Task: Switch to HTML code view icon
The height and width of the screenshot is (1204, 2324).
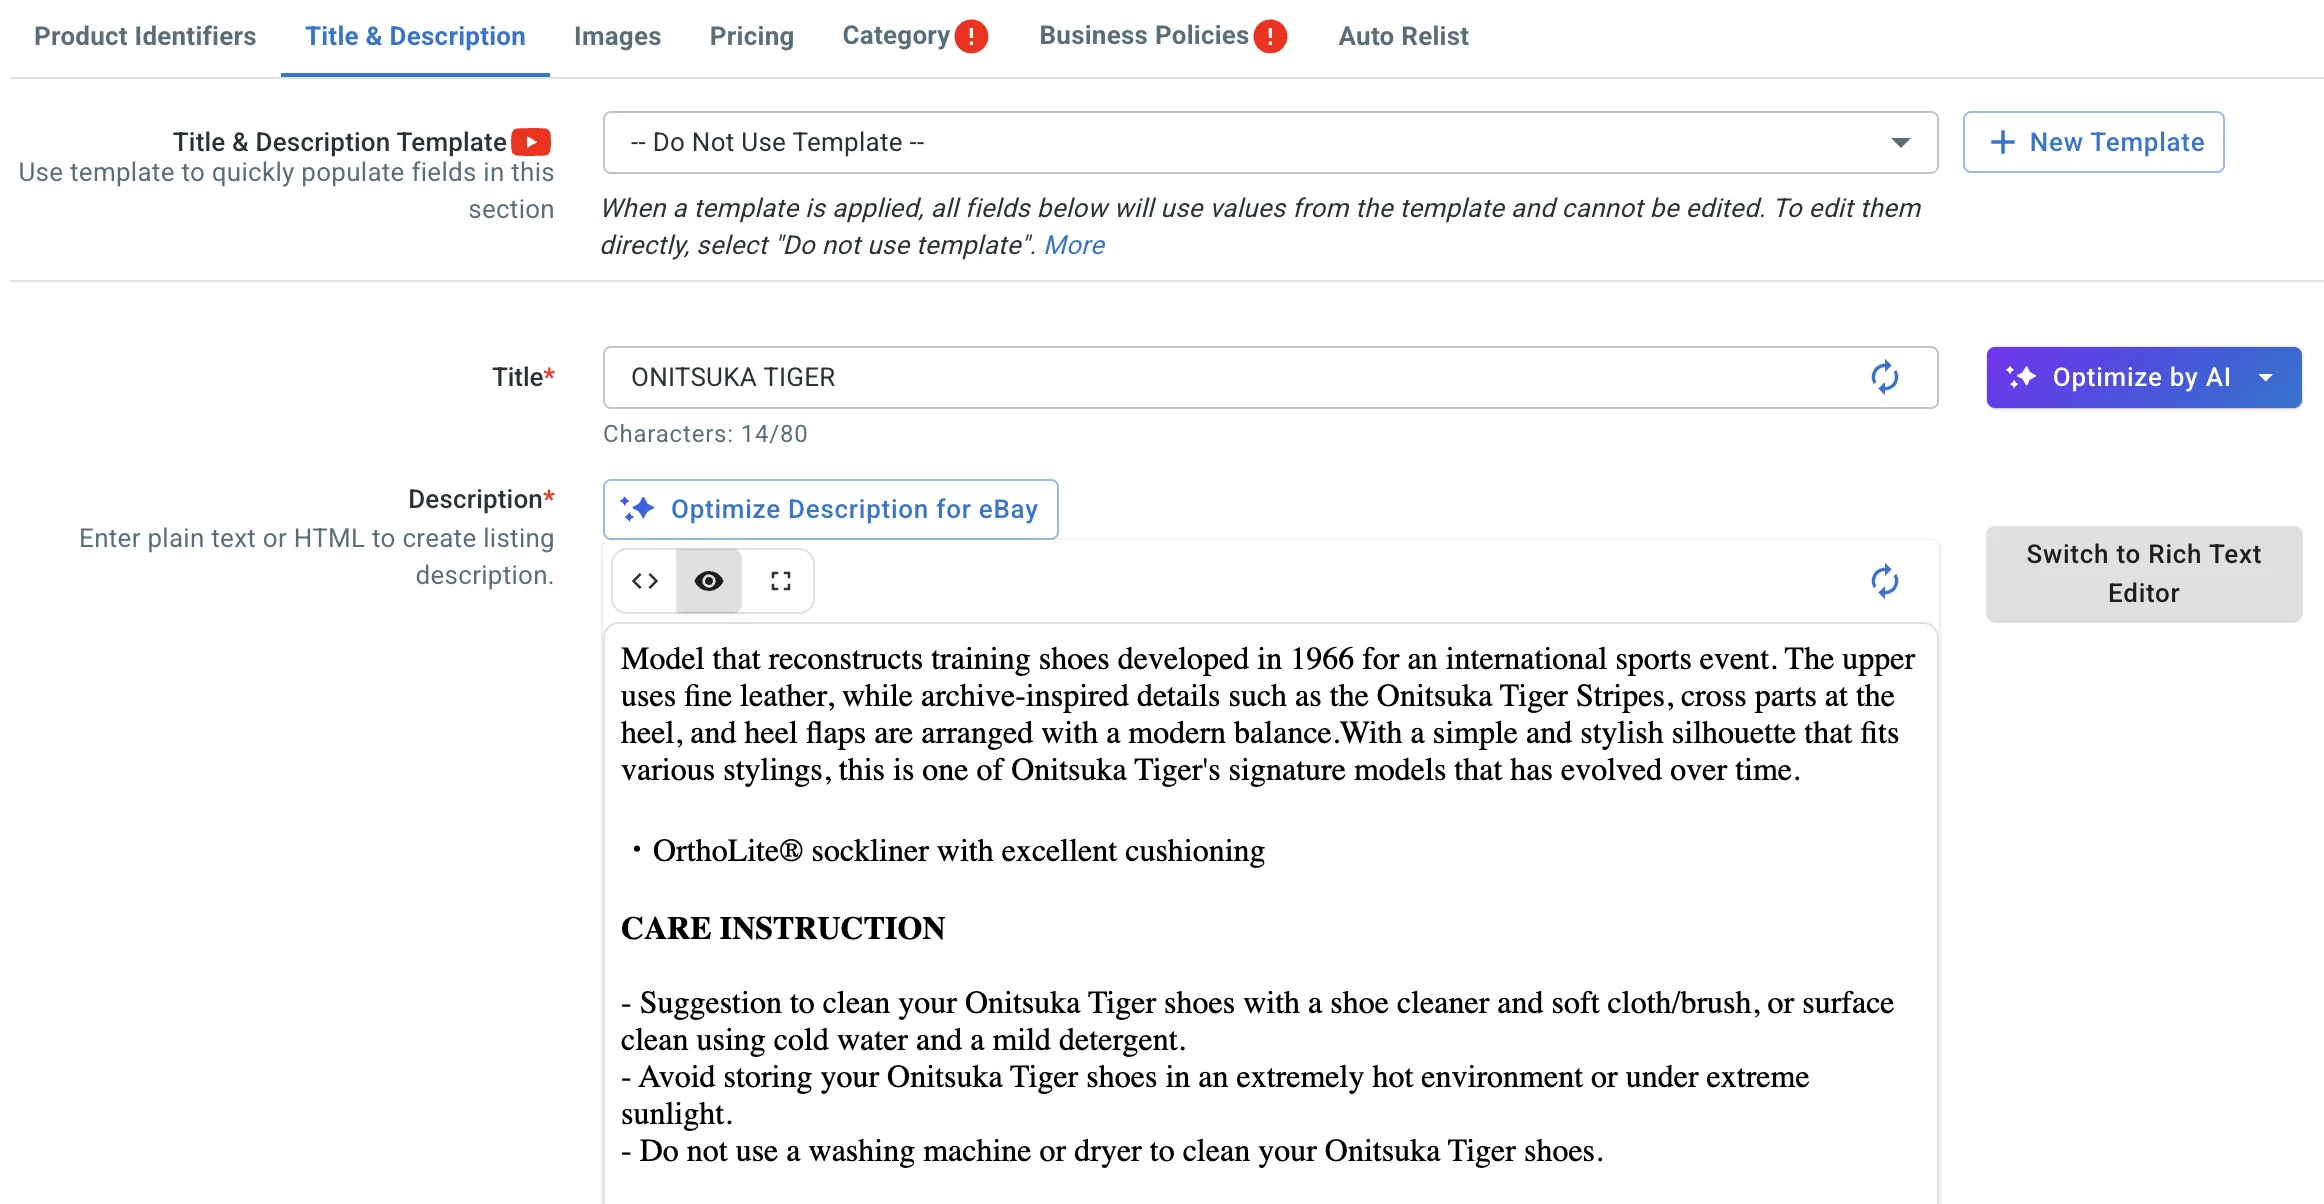Action: point(645,581)
